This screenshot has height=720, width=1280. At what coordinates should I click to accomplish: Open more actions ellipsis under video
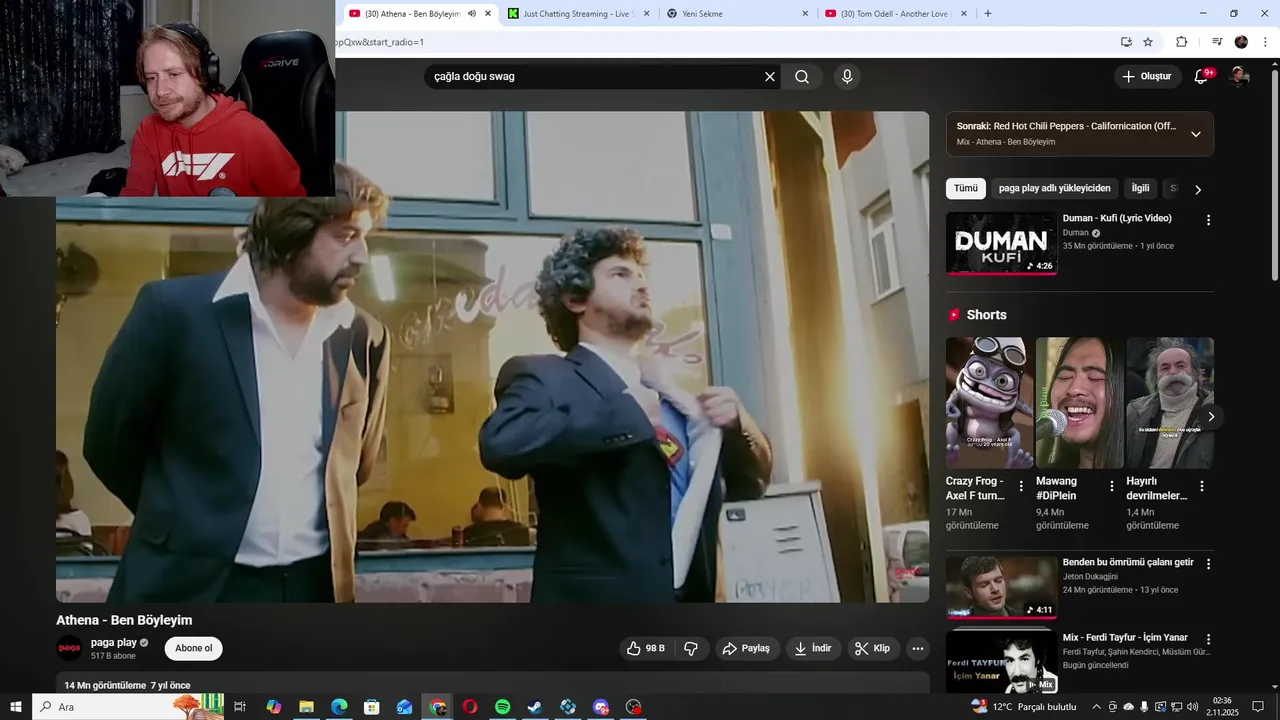918,648
